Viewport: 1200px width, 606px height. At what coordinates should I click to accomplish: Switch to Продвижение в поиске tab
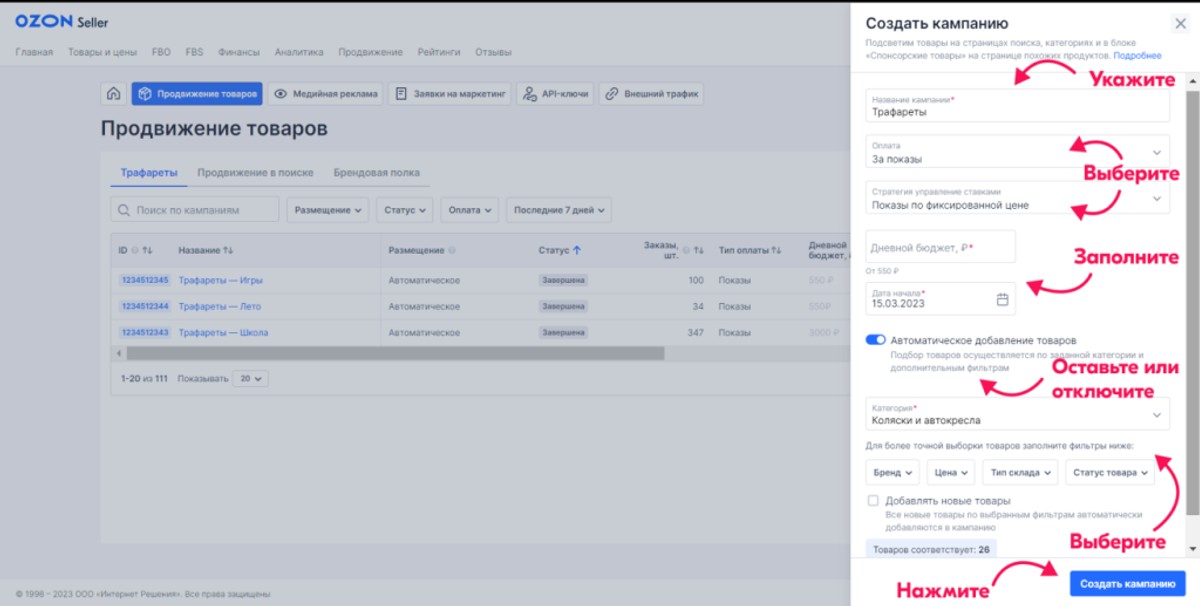coord(255,172)
